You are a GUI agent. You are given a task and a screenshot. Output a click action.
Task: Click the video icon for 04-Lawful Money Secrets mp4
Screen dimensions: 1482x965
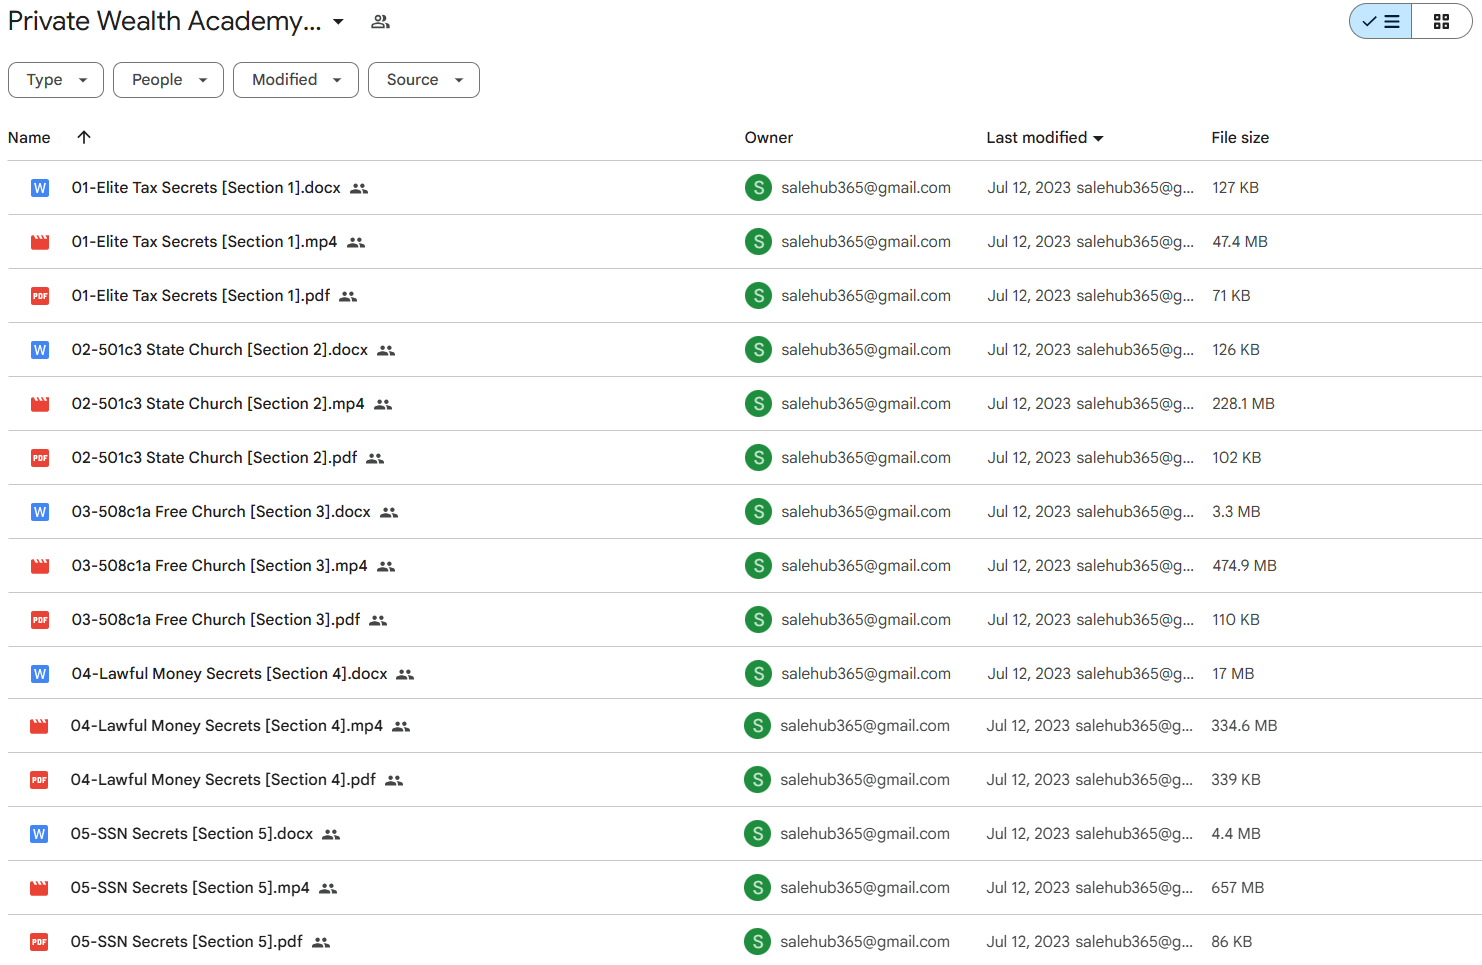click(39, 726)
